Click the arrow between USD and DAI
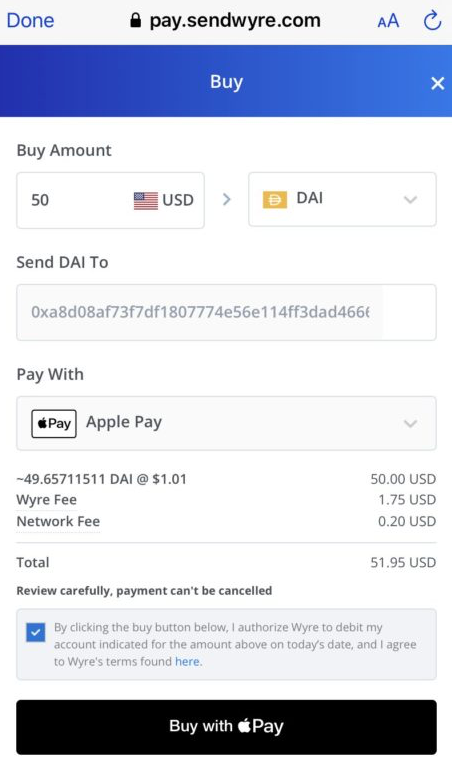Viewport: 452px width, 759px height. 226,199
